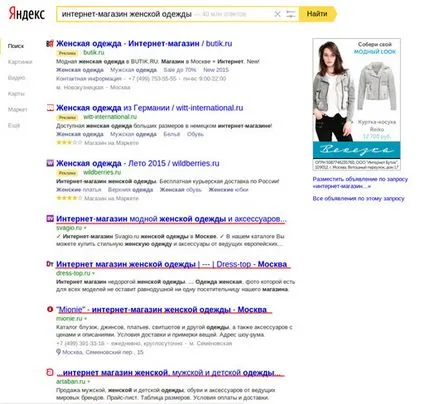Screen dimensions: 434x404
Task: Click 'New 2015' sitelink under butik.ru
Action: point(216,70)
